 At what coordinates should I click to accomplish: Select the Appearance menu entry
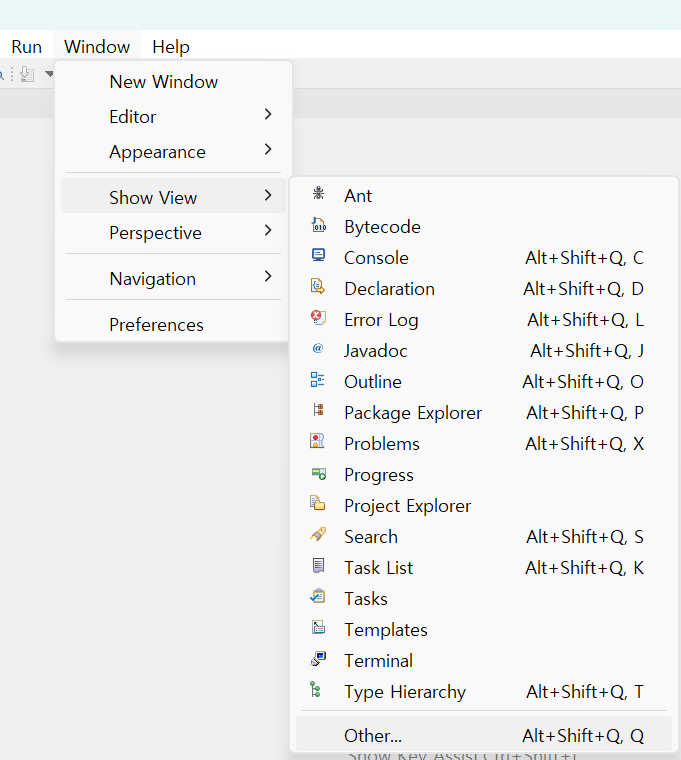(x=173, y=152)
